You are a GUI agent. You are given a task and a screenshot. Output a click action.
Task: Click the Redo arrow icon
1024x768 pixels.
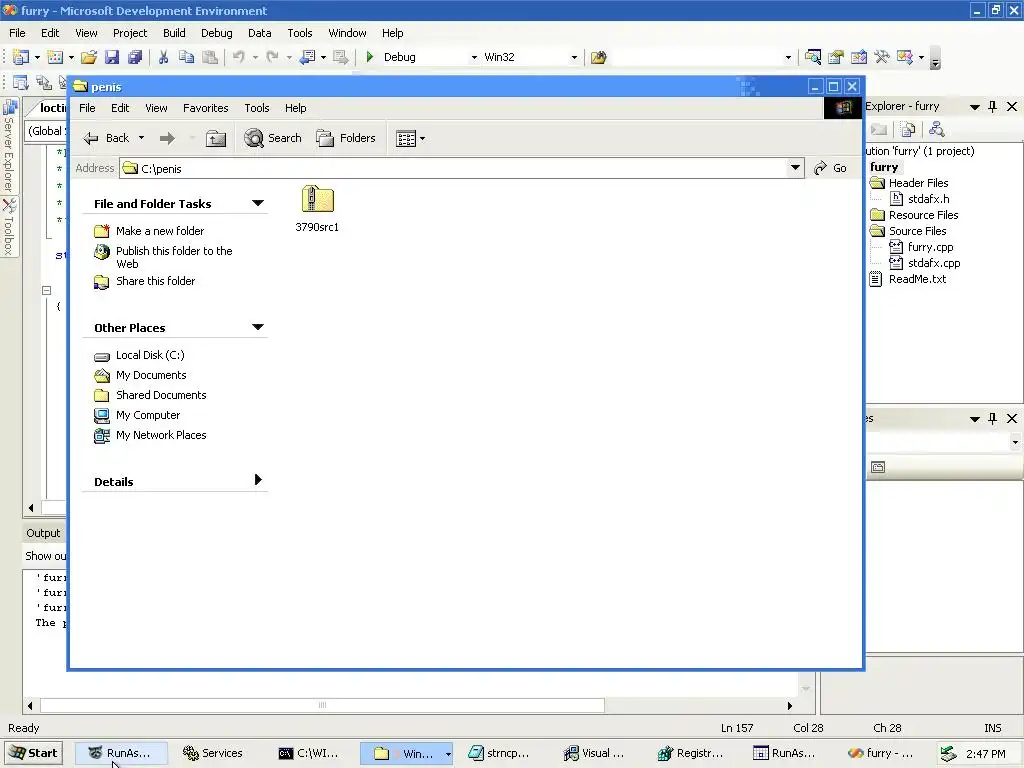[x=273, y=57]
